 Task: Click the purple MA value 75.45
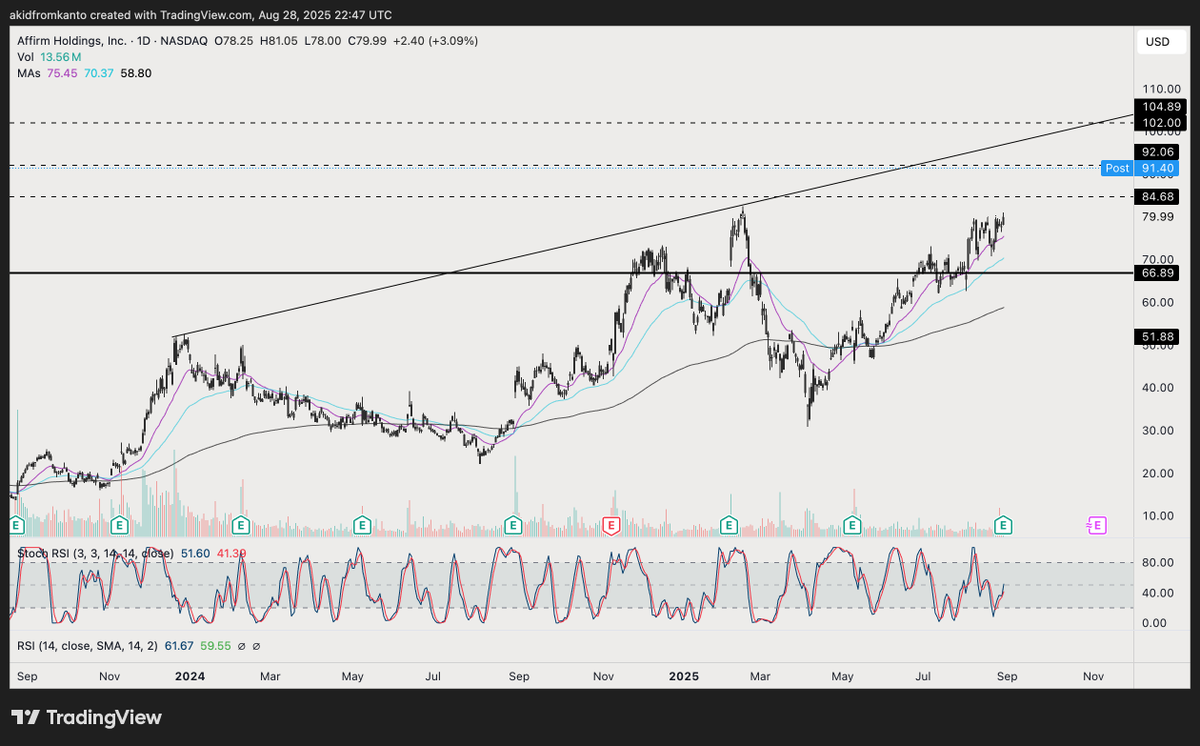click(64, 73)
